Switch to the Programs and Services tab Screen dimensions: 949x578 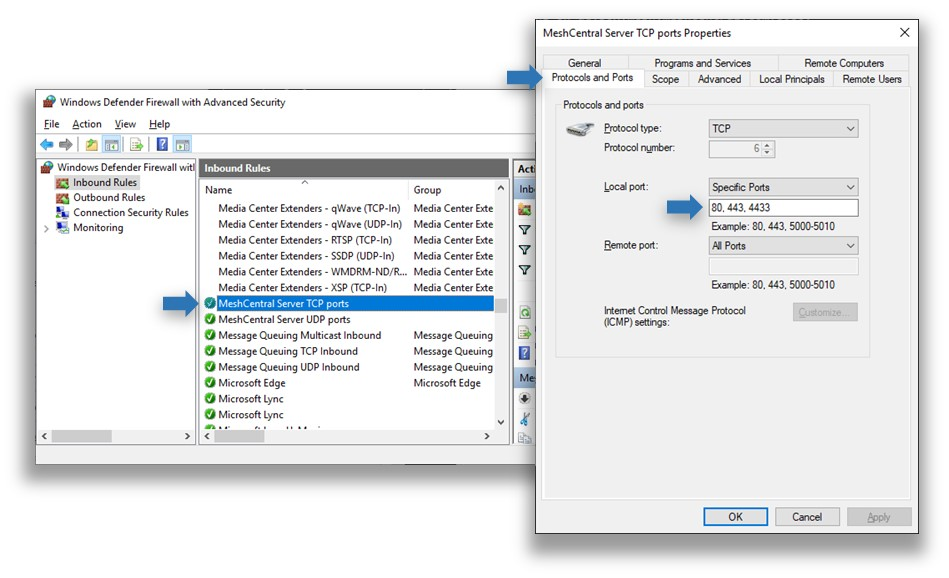point(702,63)
